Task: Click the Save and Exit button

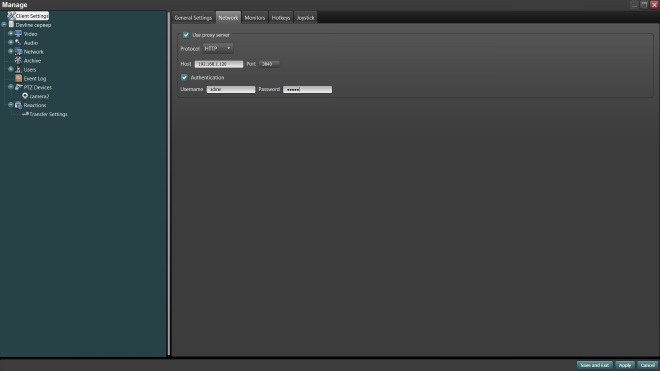Action: tap(594, 365)
